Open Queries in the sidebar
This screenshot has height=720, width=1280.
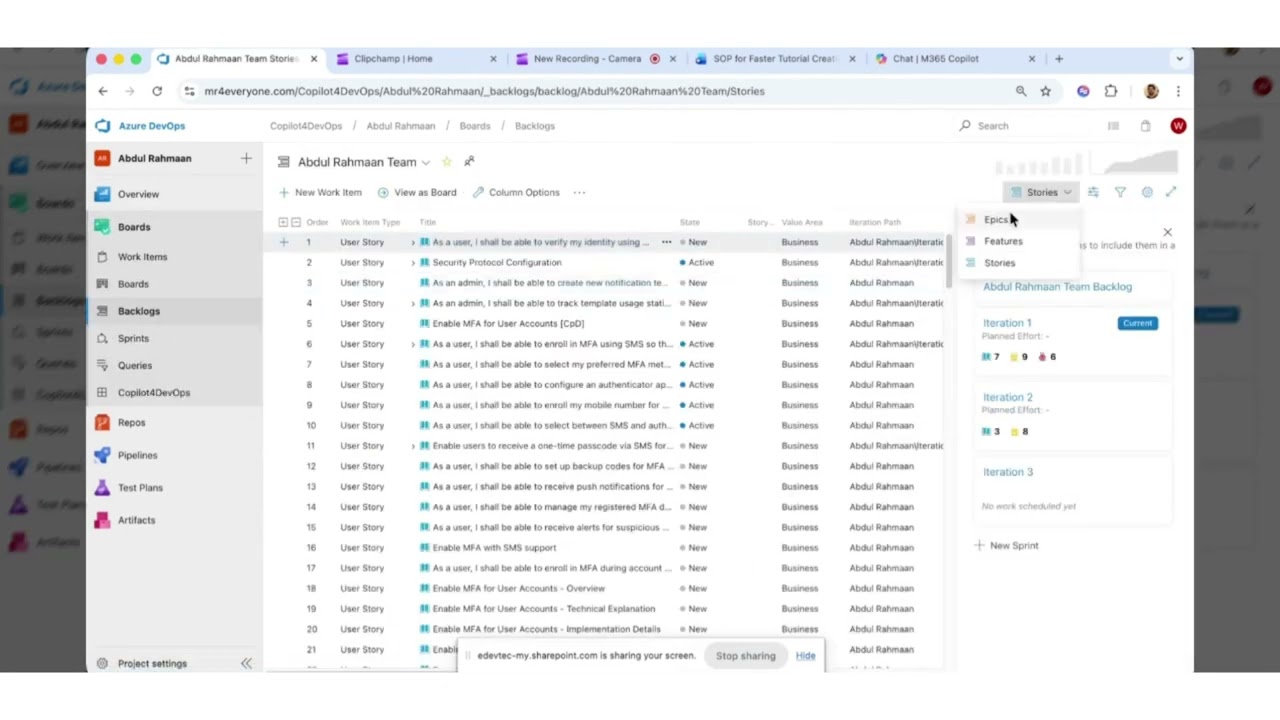click(135, 366)
